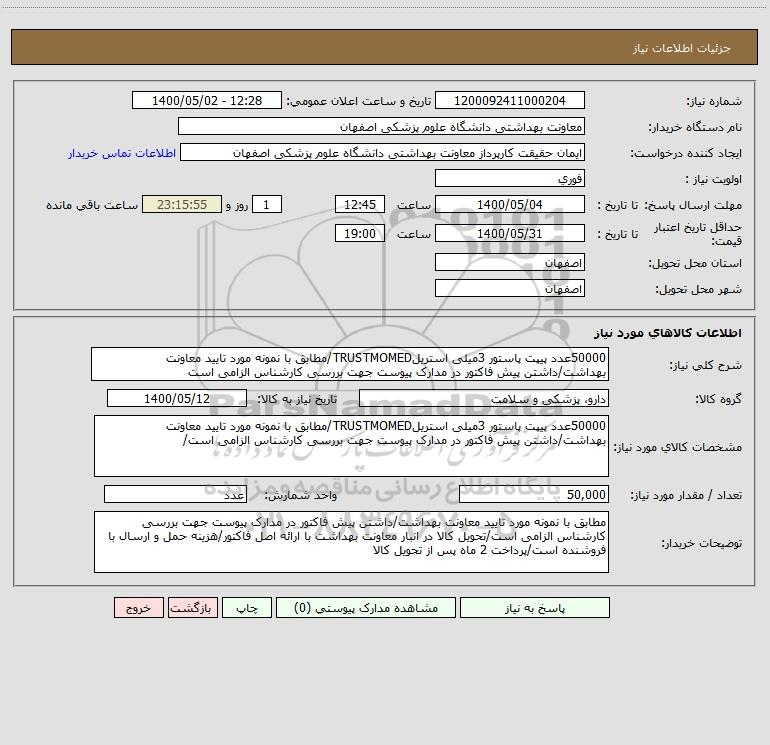Open 'اطلاعات تماس خریدار' contact link
The image size is (770, 745).
[122, 153]
